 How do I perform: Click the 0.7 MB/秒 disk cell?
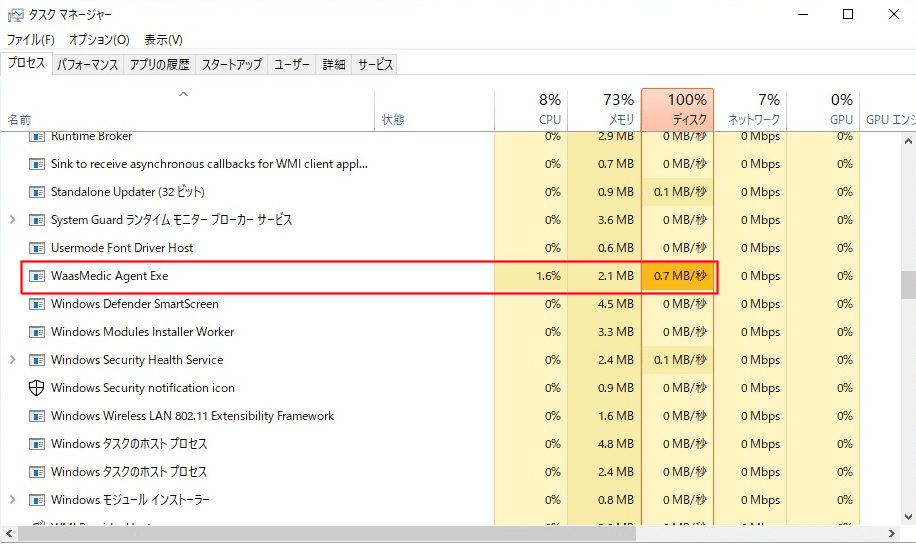coord(678,276)
